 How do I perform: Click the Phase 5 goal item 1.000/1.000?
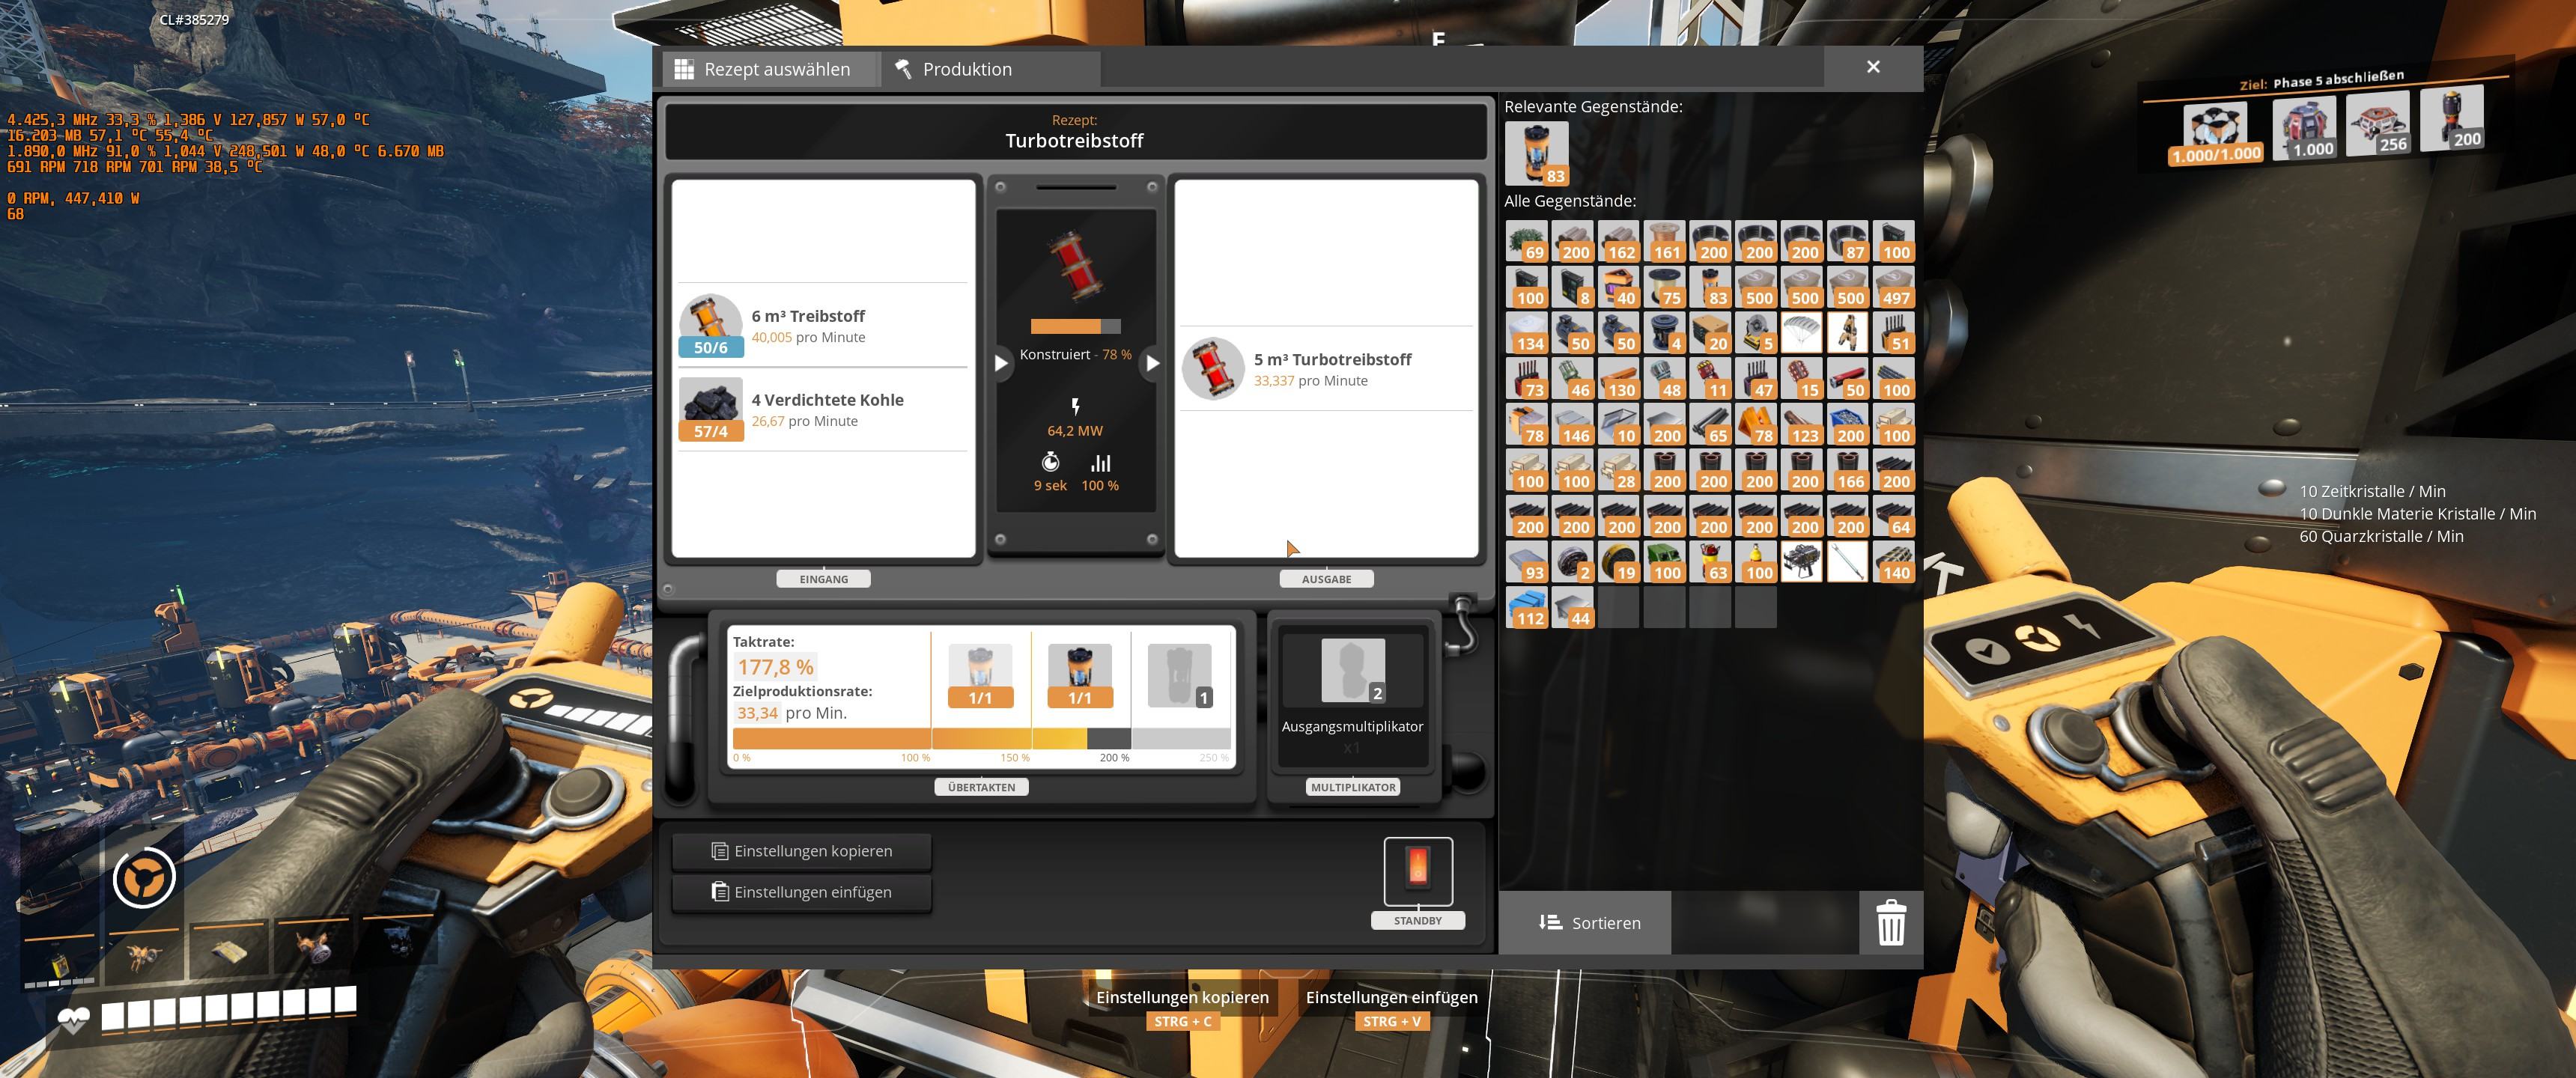coord(2215,133)
